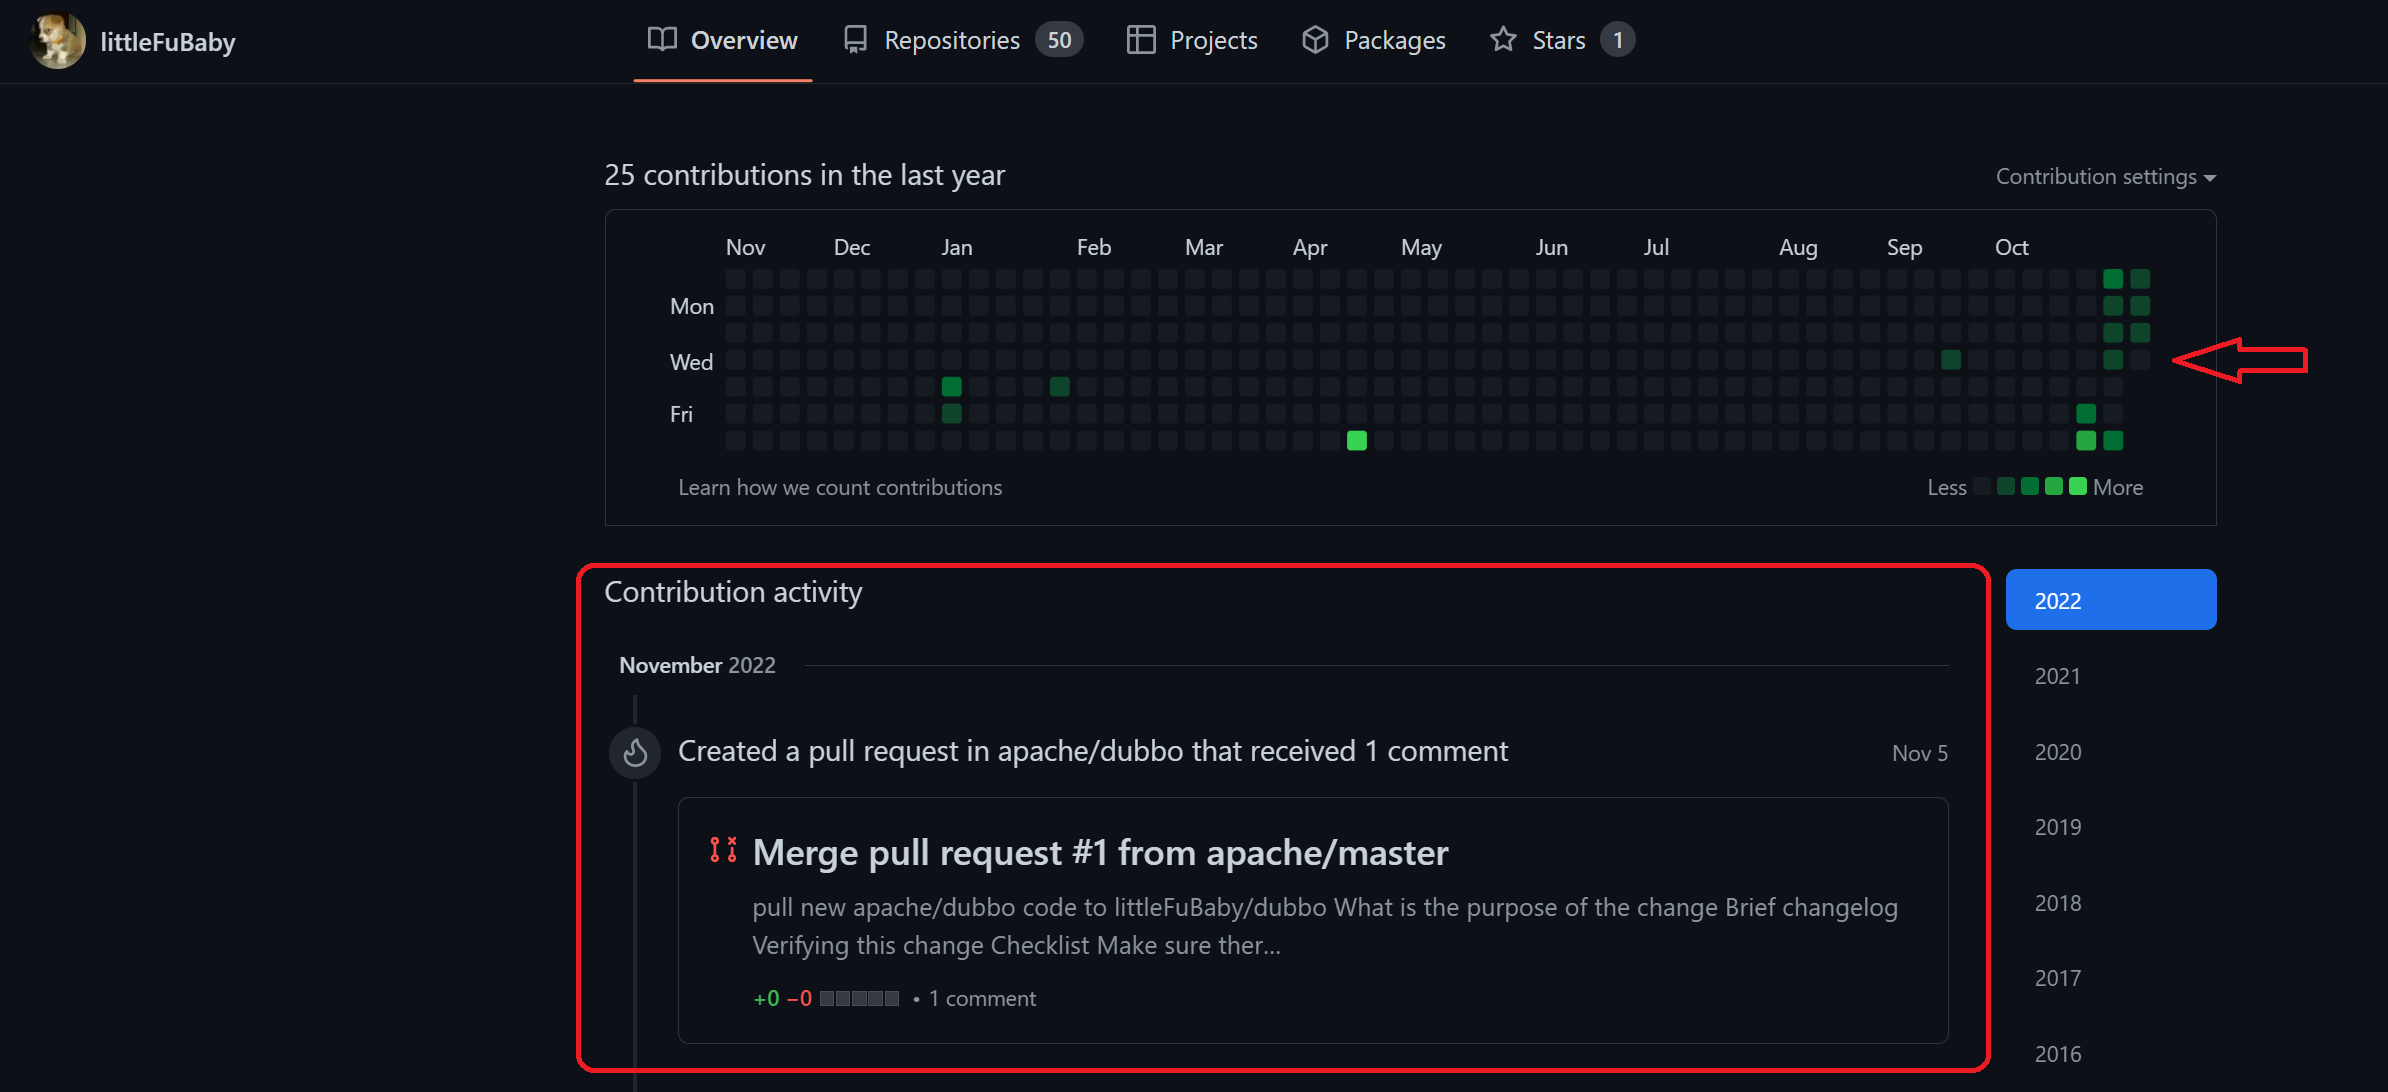Open the littleFuBaby username link
Image resolution: width=2388 pixels, height=1092 pixels.
168,42
